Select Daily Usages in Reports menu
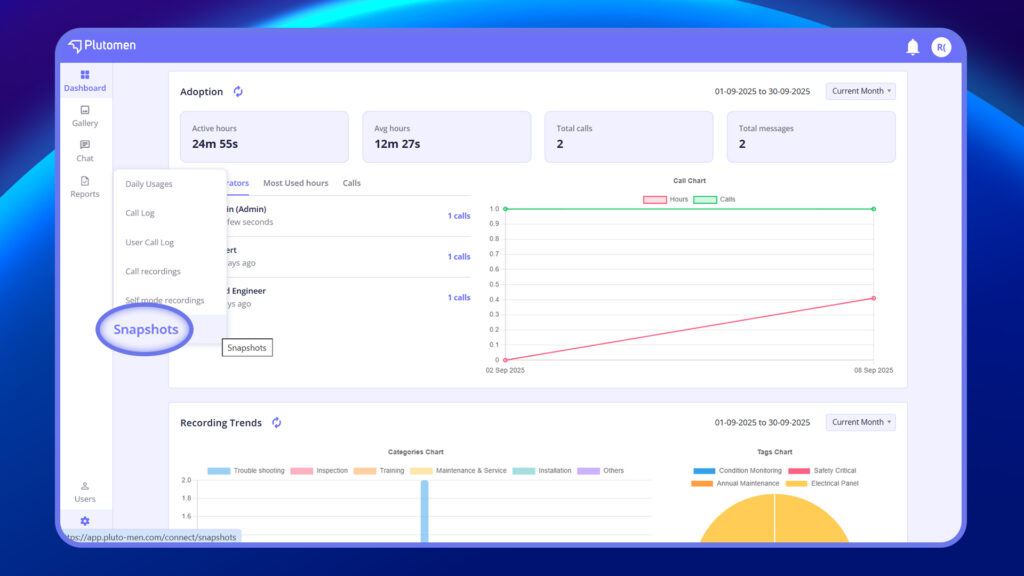 149,184
